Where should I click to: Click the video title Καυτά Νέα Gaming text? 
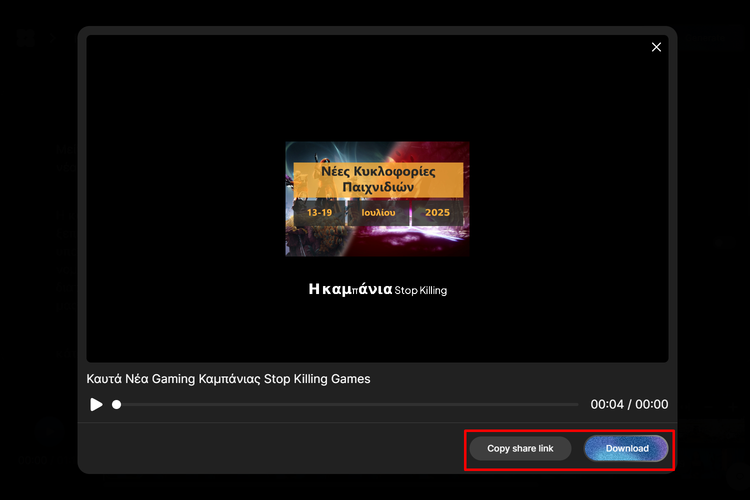point(228,379)
